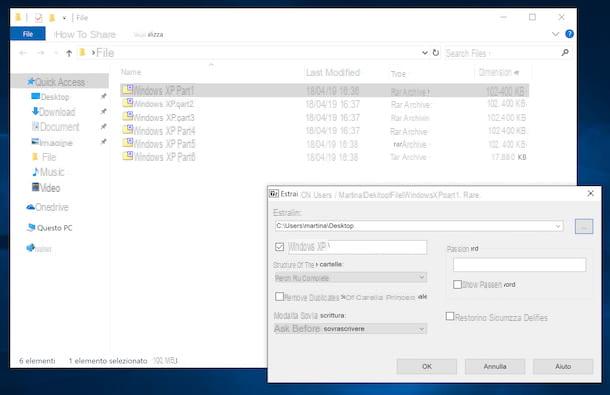Viewport: 610px width, 395px height.
Task: Tick the Remove Duplicates checkbox
Action: coord(279,297)
